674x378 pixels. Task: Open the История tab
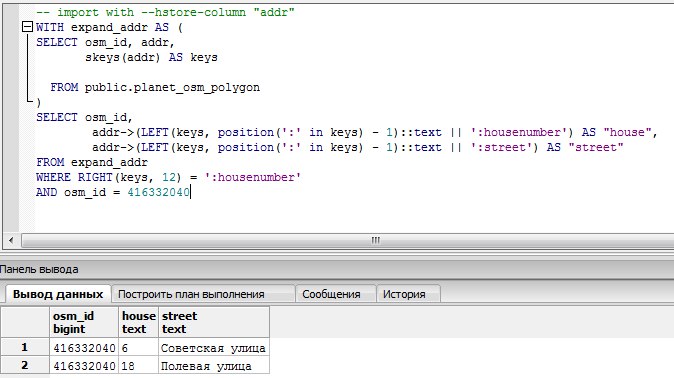[x=408, y=294]
